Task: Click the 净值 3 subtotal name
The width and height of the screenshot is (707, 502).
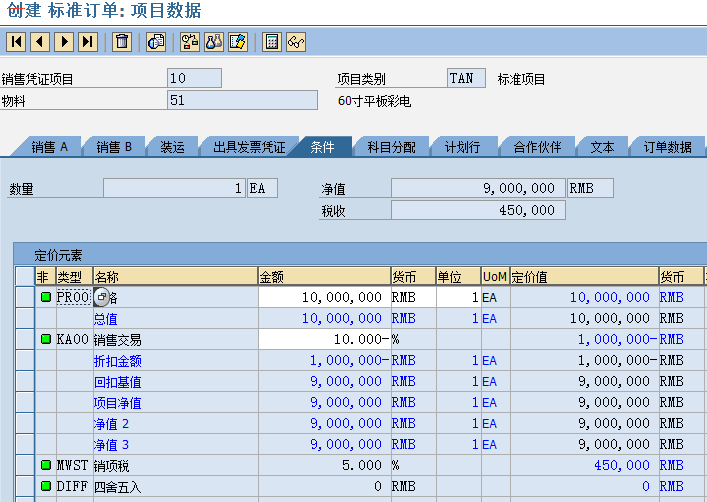Action: click(111, 444)
